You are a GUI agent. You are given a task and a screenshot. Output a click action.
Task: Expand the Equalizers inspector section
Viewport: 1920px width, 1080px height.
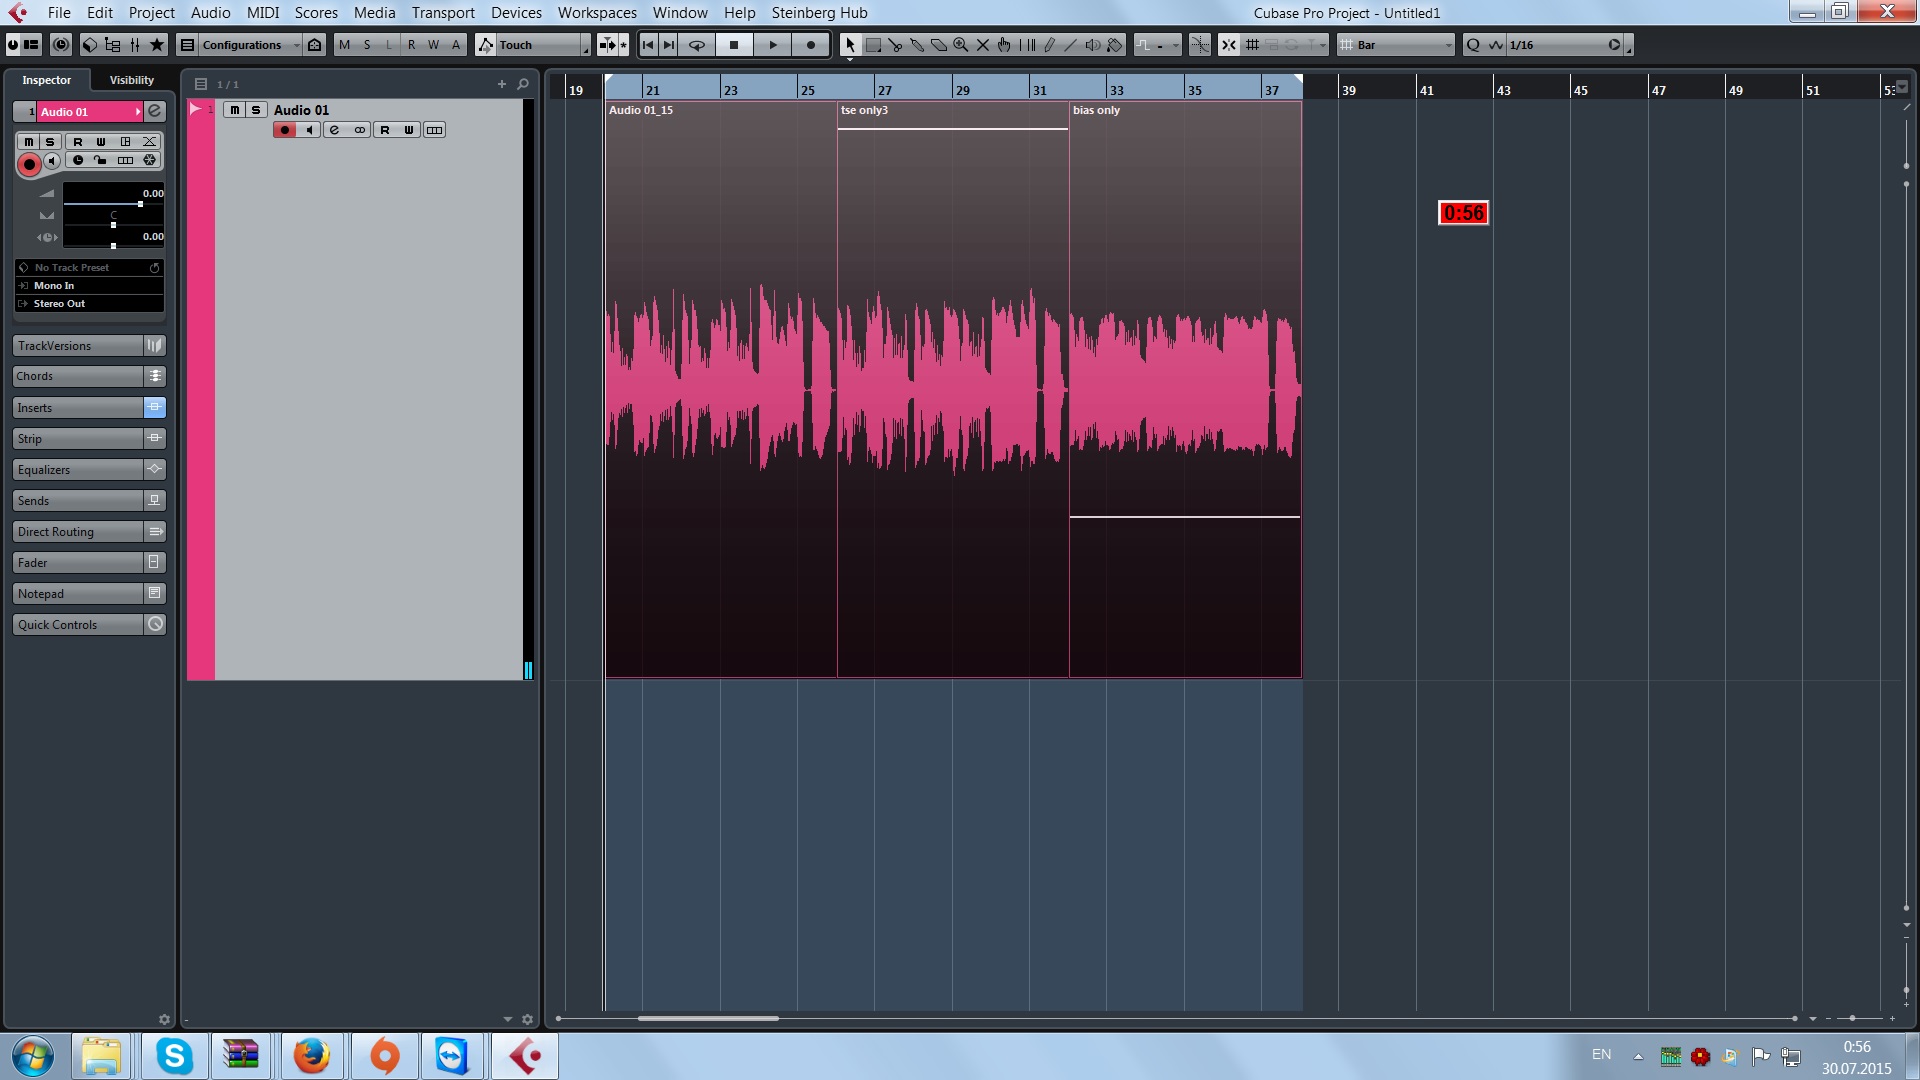[78, 470]
